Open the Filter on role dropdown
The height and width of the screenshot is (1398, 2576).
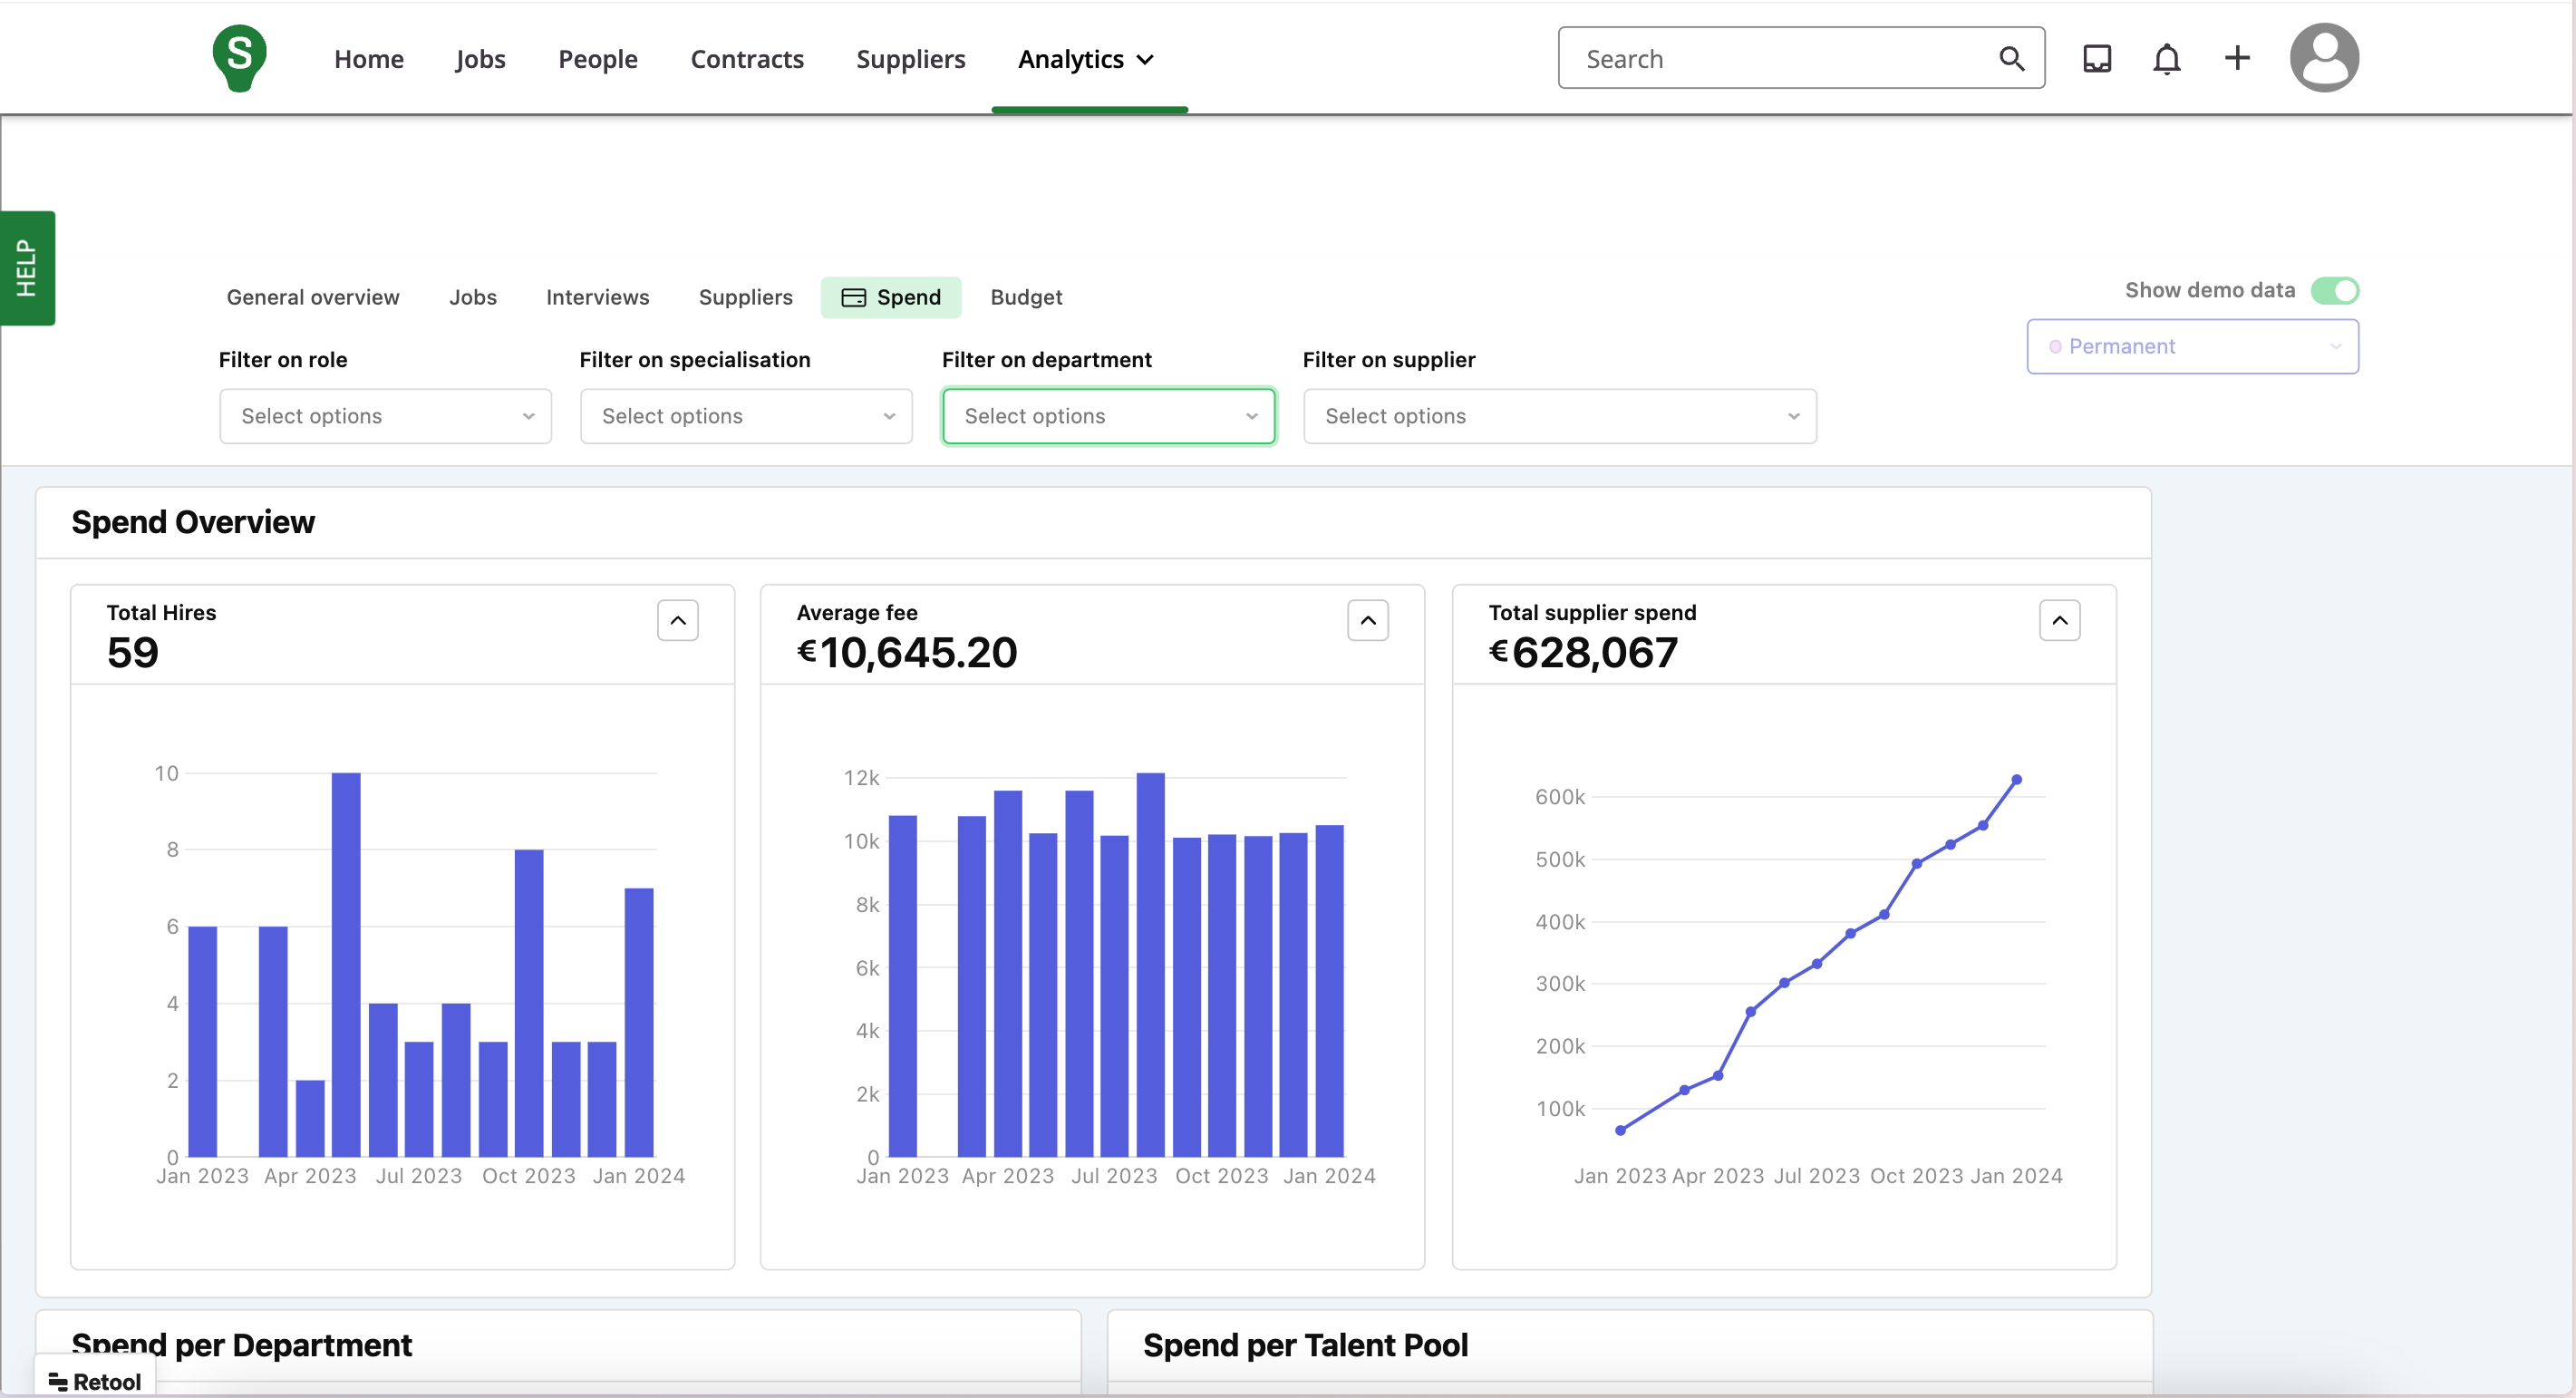pyautogui.click(x=385, y=416)
